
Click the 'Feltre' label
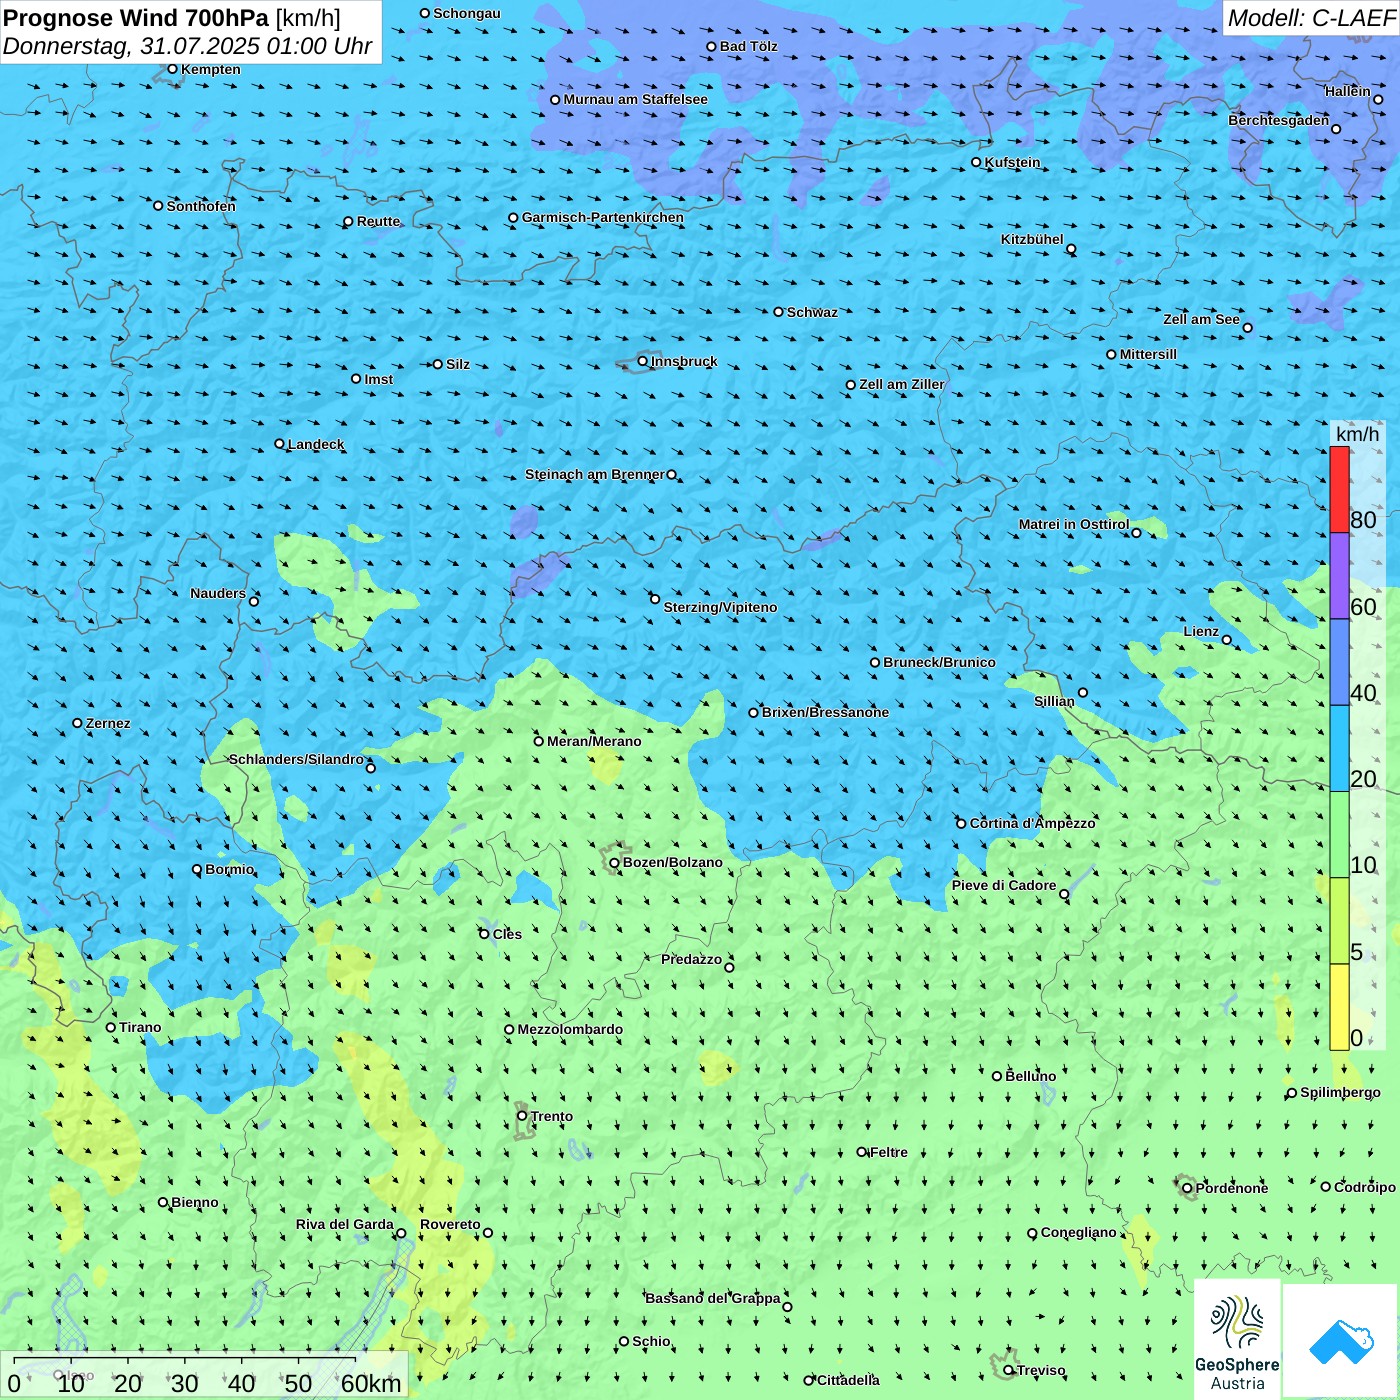tap(889, 1152)
